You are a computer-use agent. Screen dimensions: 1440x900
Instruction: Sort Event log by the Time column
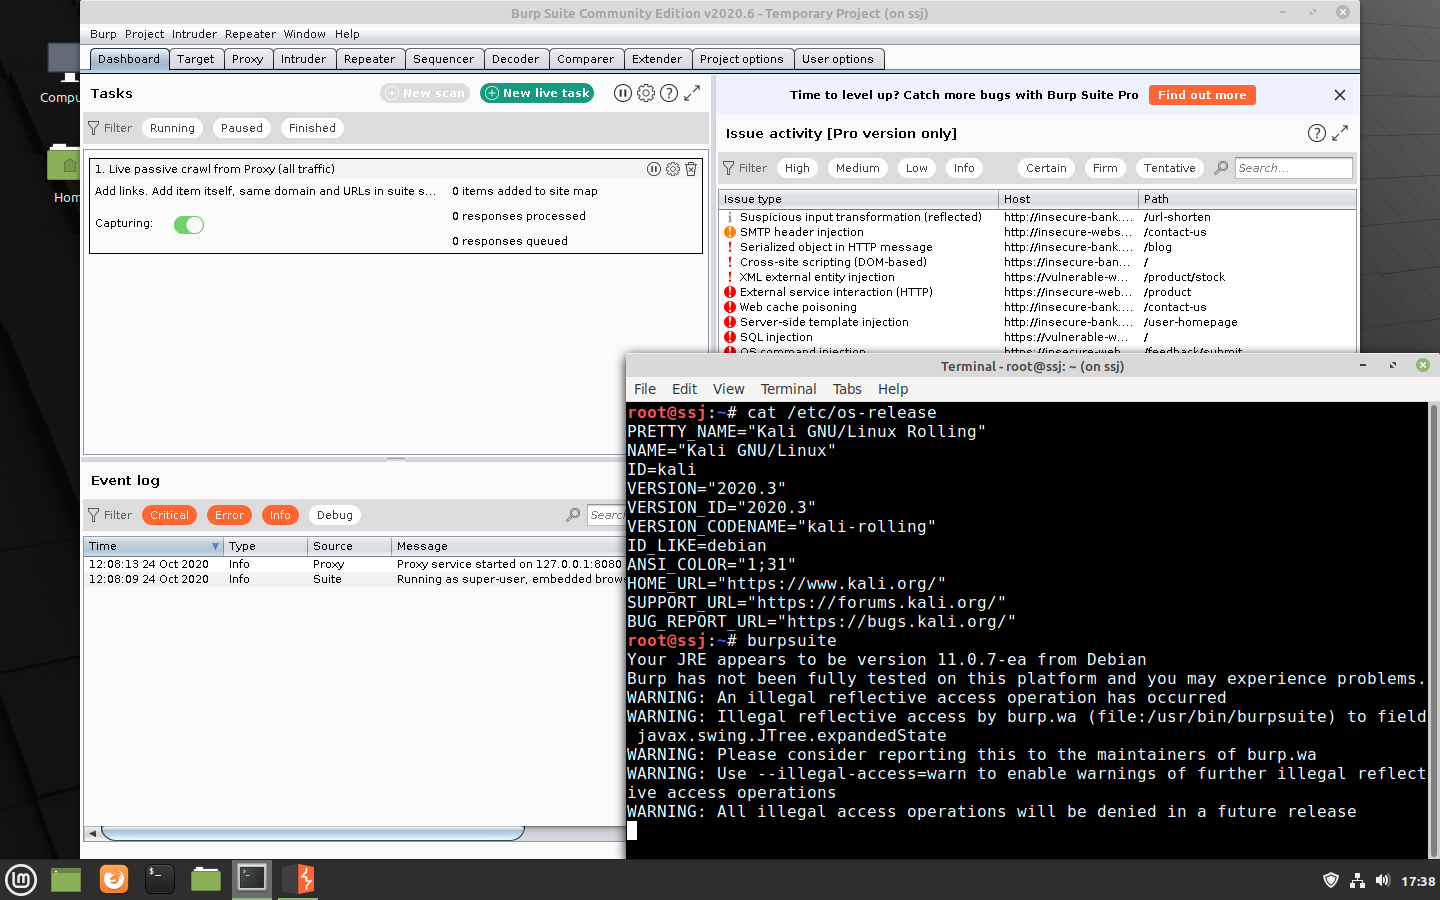(x=152, y=546)
